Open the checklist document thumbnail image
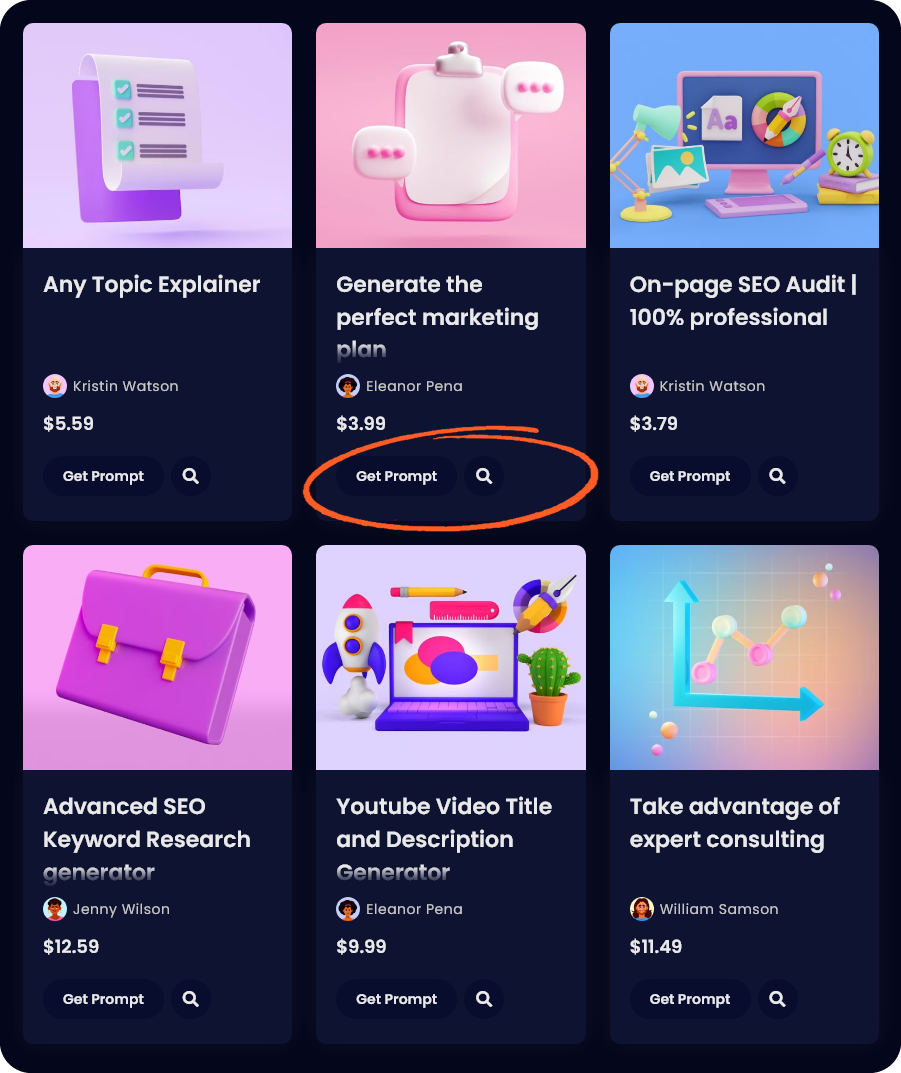The image size is (901, 1073). point(157,135)
